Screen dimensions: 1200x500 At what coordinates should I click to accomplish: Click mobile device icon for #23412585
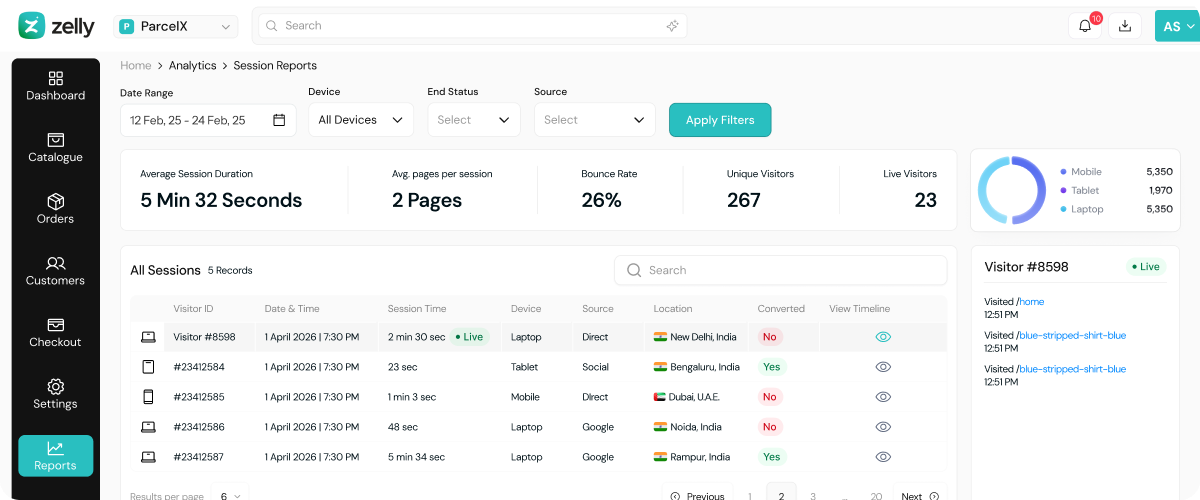pos(148,397)
